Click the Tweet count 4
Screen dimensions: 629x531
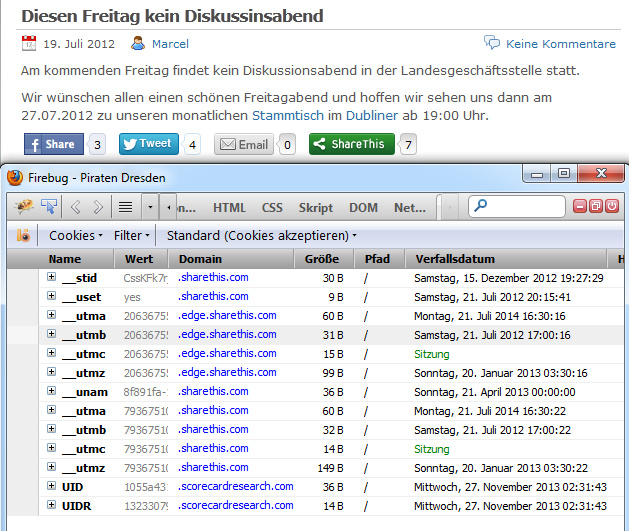pos(192,144)
